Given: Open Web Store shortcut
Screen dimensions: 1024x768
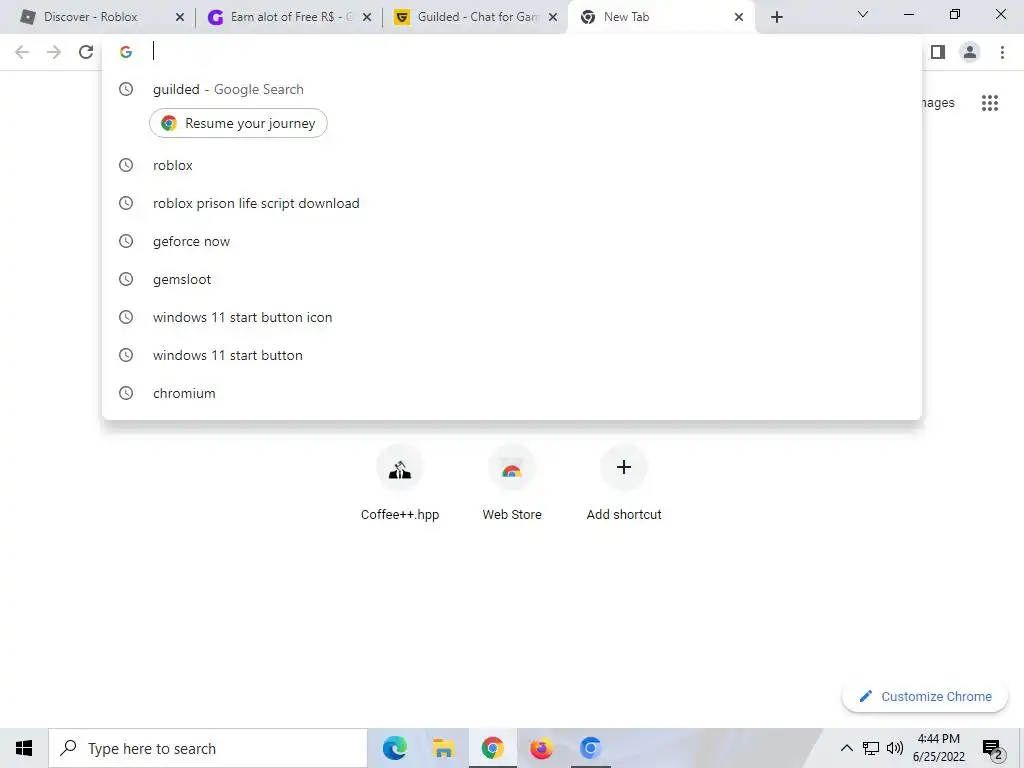Looking at the screenshot, I should [x=512, y=483].
